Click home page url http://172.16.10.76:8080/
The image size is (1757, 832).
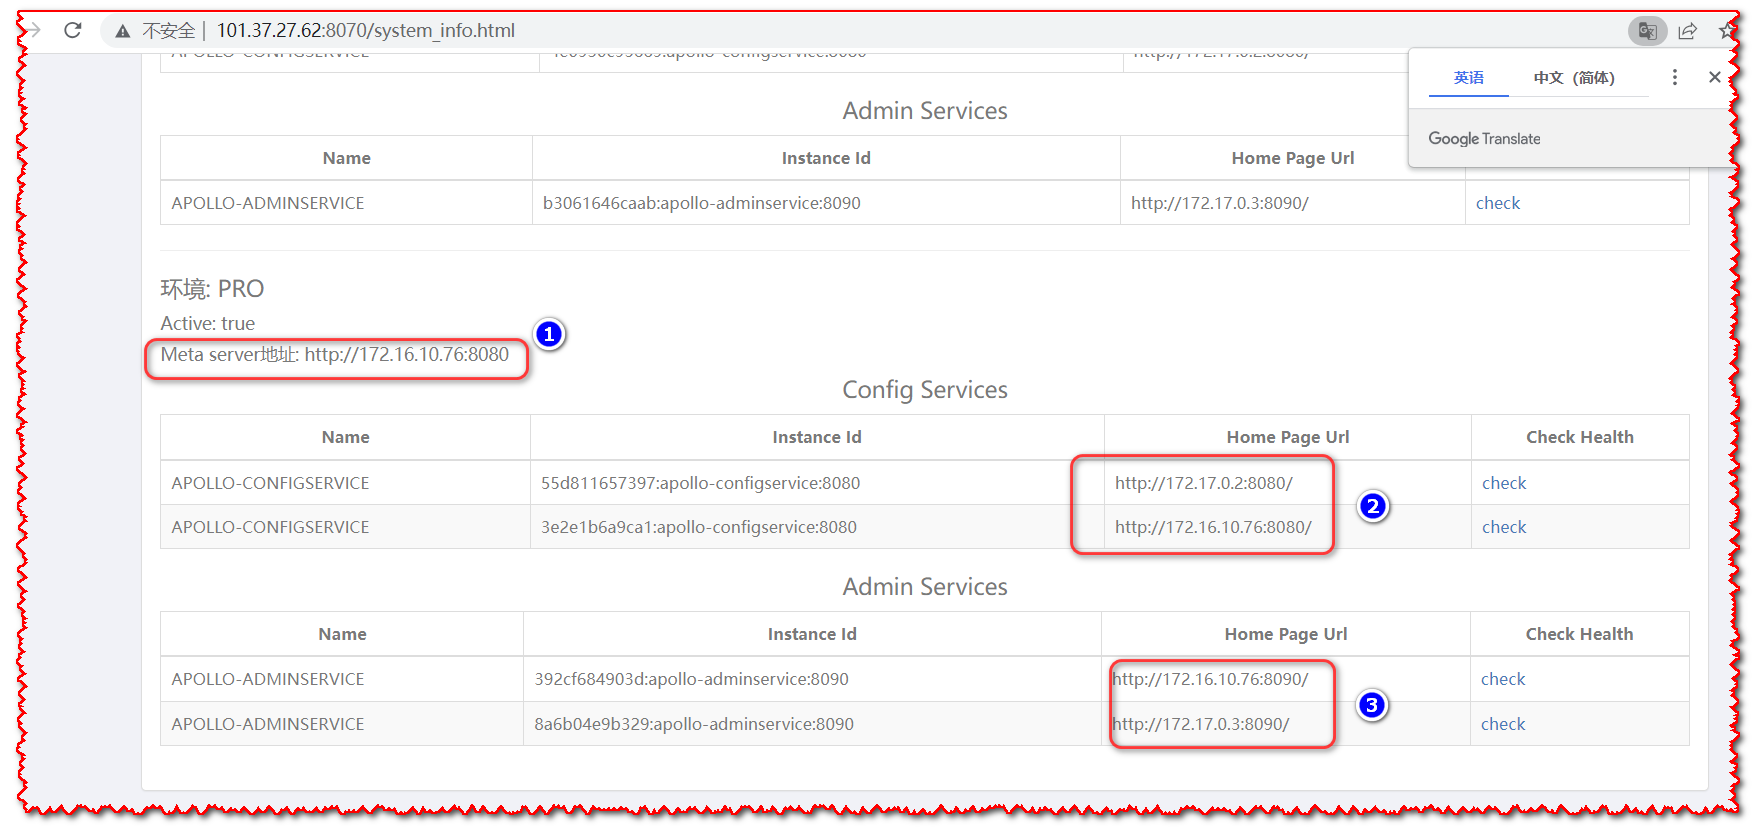[1213, 527]
